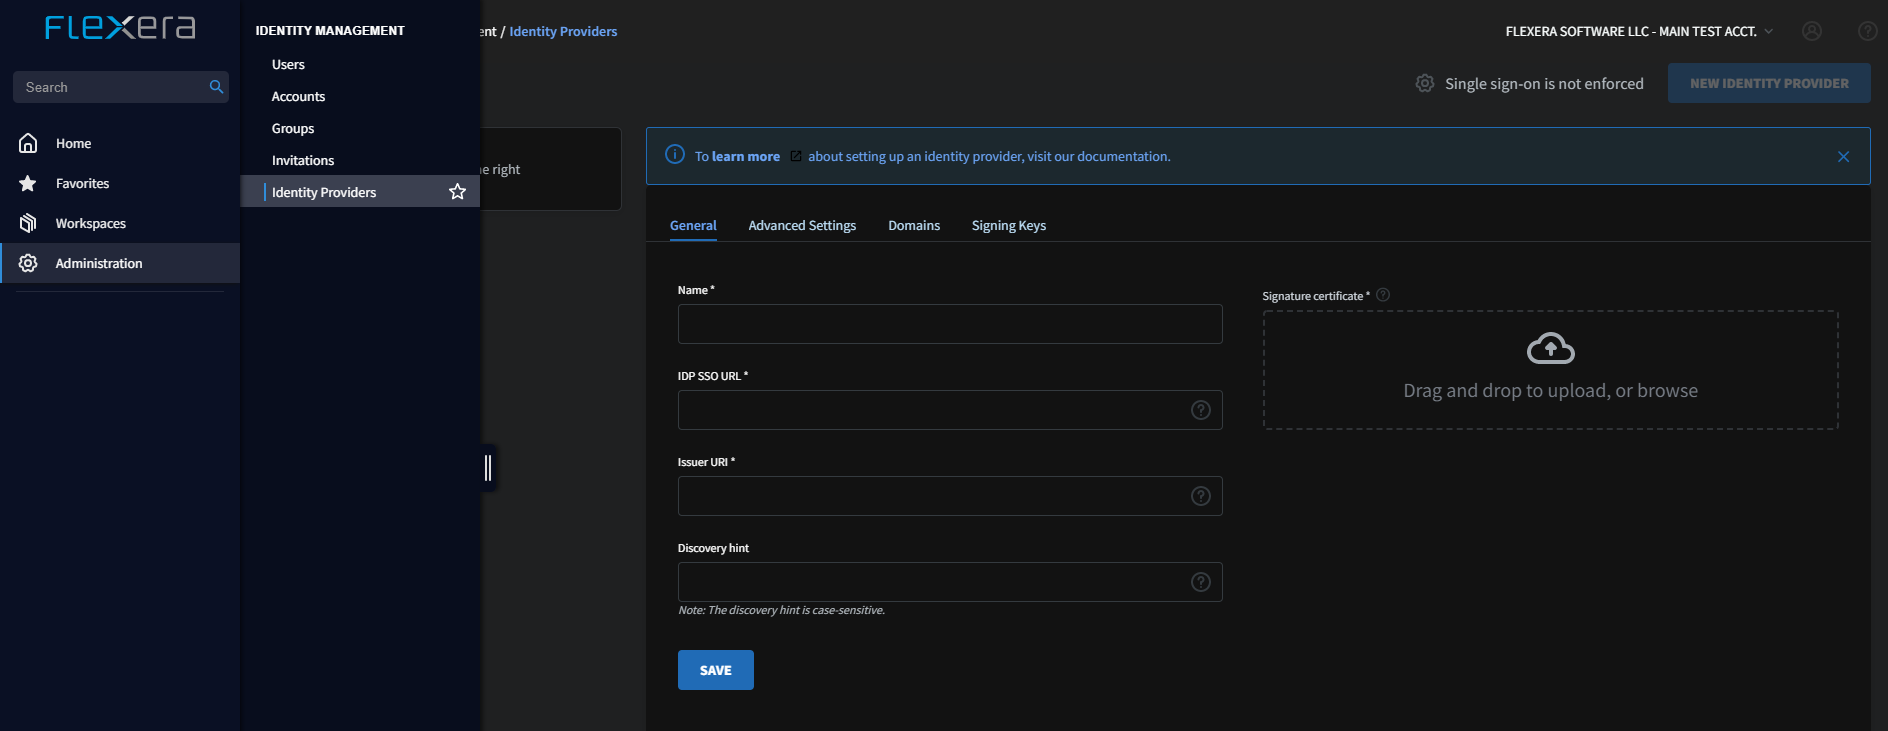Screen dimensions: 1888x731
Task: Click the Discovery hint help icon
Action: pyautogui.click(x=1201, y=582)
